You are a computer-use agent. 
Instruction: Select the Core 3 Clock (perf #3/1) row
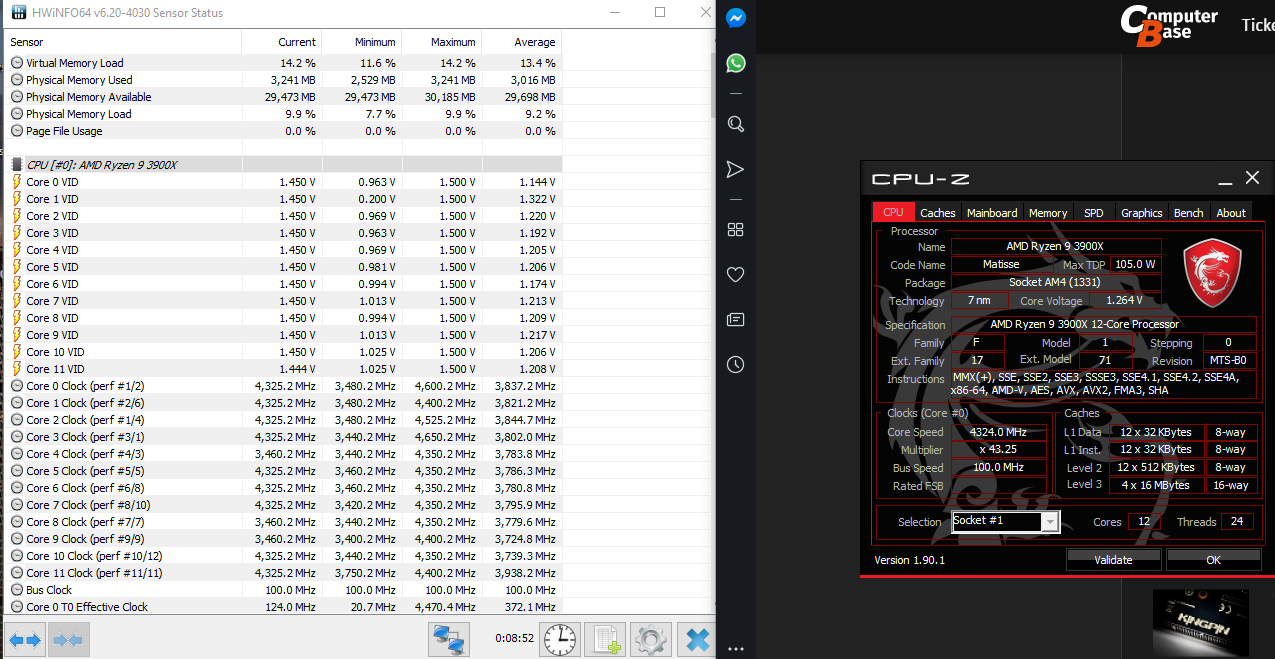pos(282,437)
